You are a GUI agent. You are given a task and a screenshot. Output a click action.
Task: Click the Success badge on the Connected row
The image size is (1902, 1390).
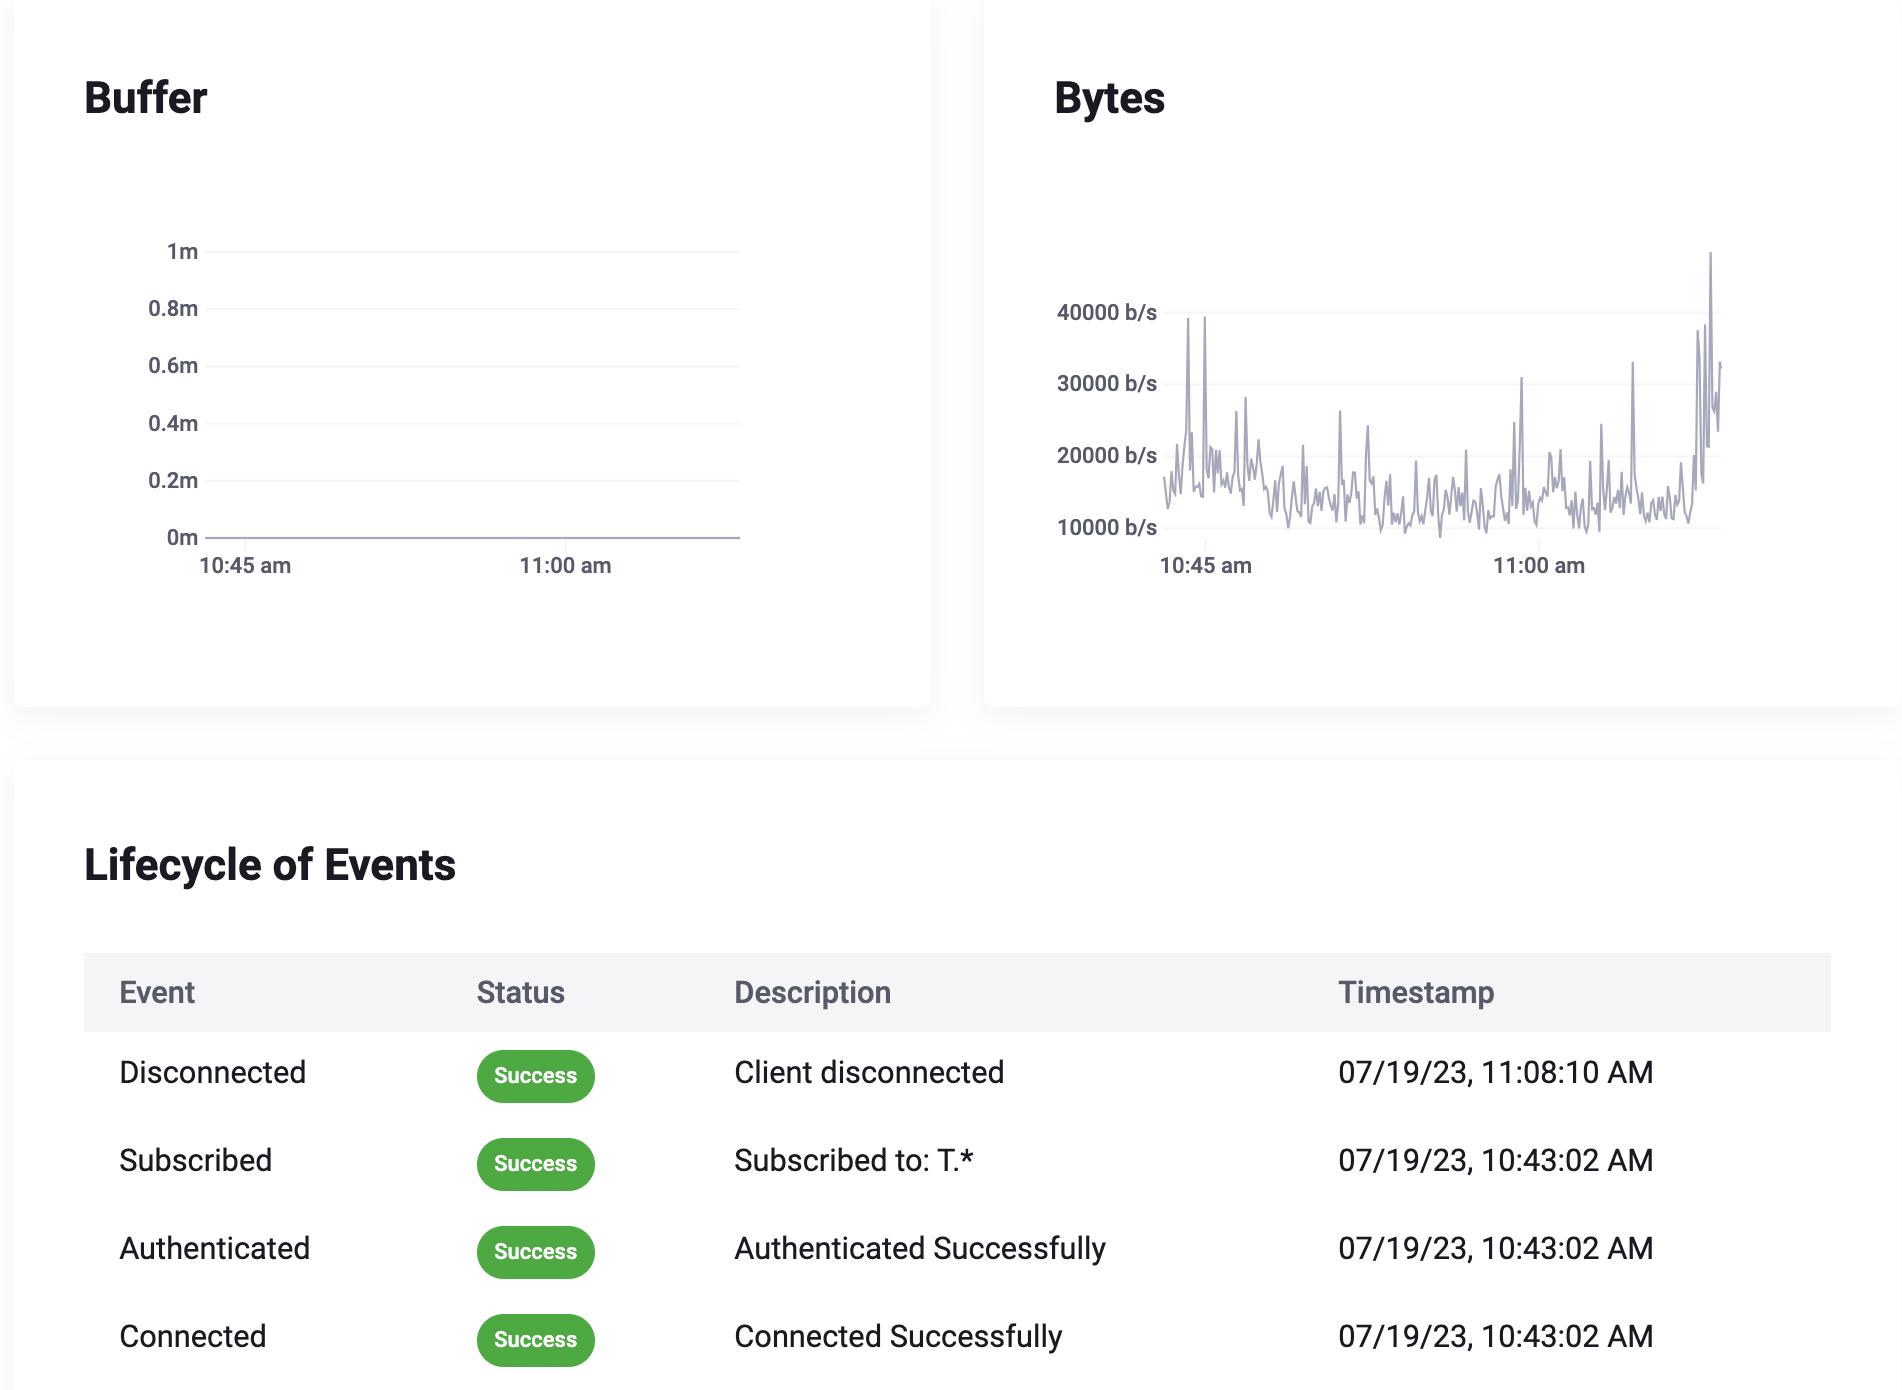[535, 1340]
